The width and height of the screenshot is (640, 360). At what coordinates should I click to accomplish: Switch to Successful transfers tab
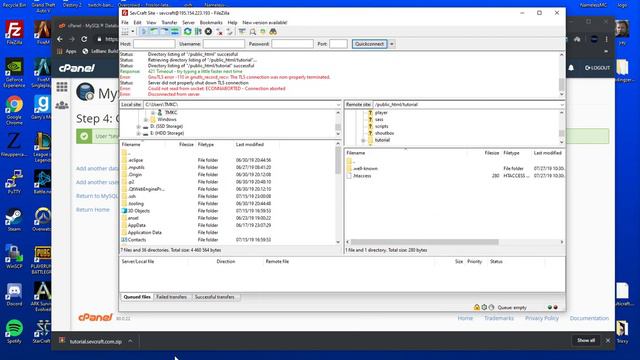pyautogui.click(x=215, y=297)
